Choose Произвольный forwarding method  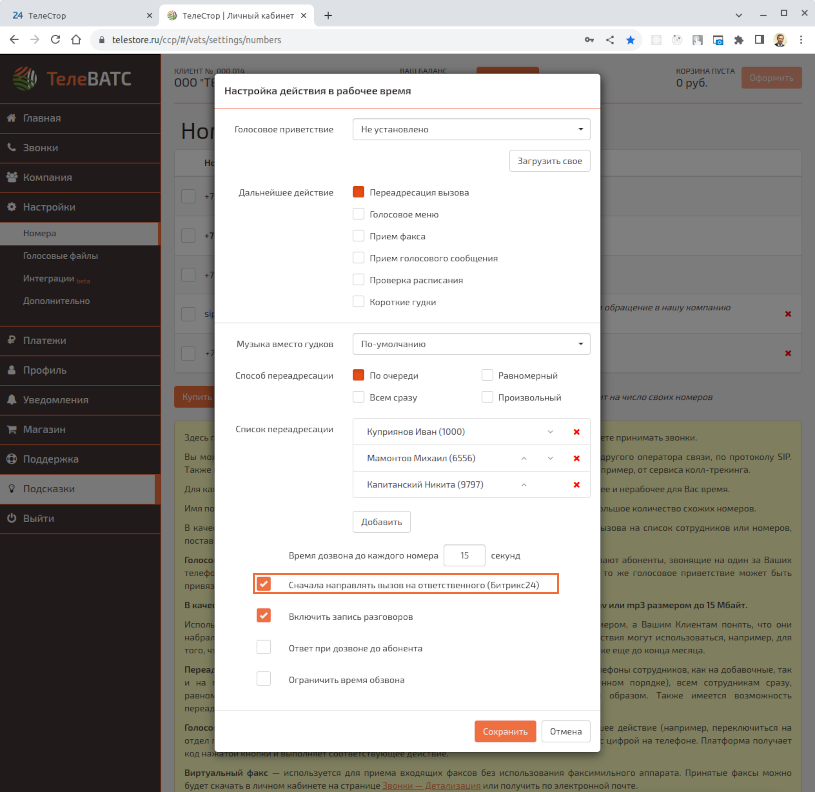coord(487,397)
